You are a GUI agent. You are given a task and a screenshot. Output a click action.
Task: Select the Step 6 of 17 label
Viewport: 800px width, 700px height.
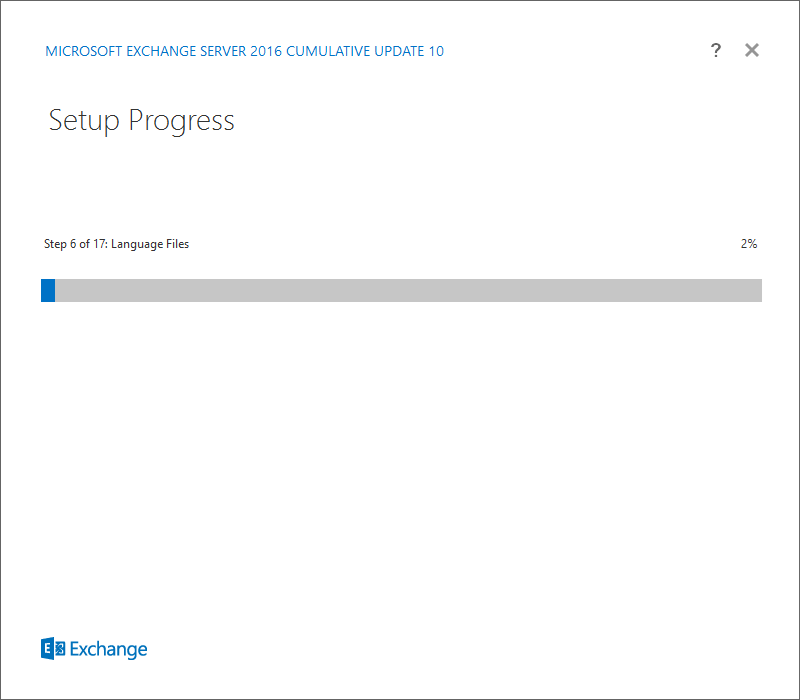[x=76, y=244]
